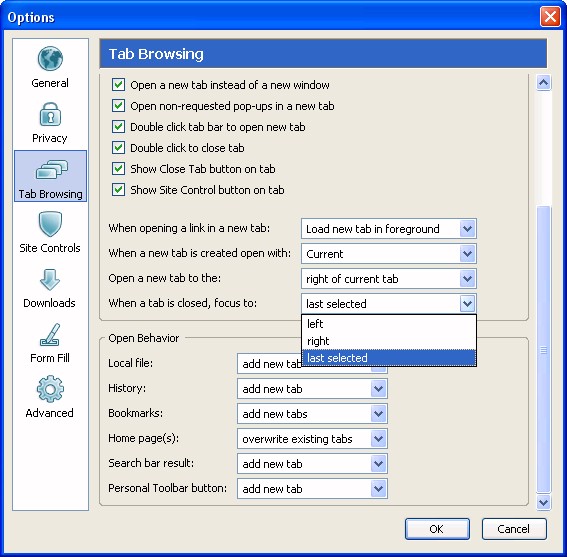Click the Cancel button

coord(514,529)
